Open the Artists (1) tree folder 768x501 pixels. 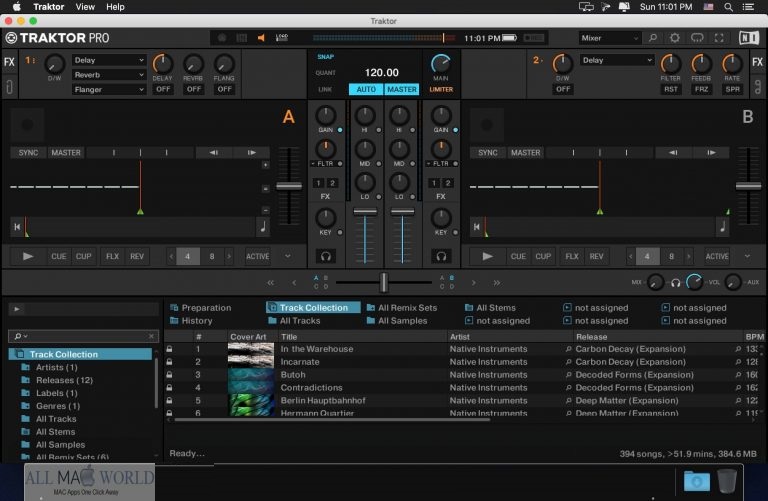tap(56, 367)
